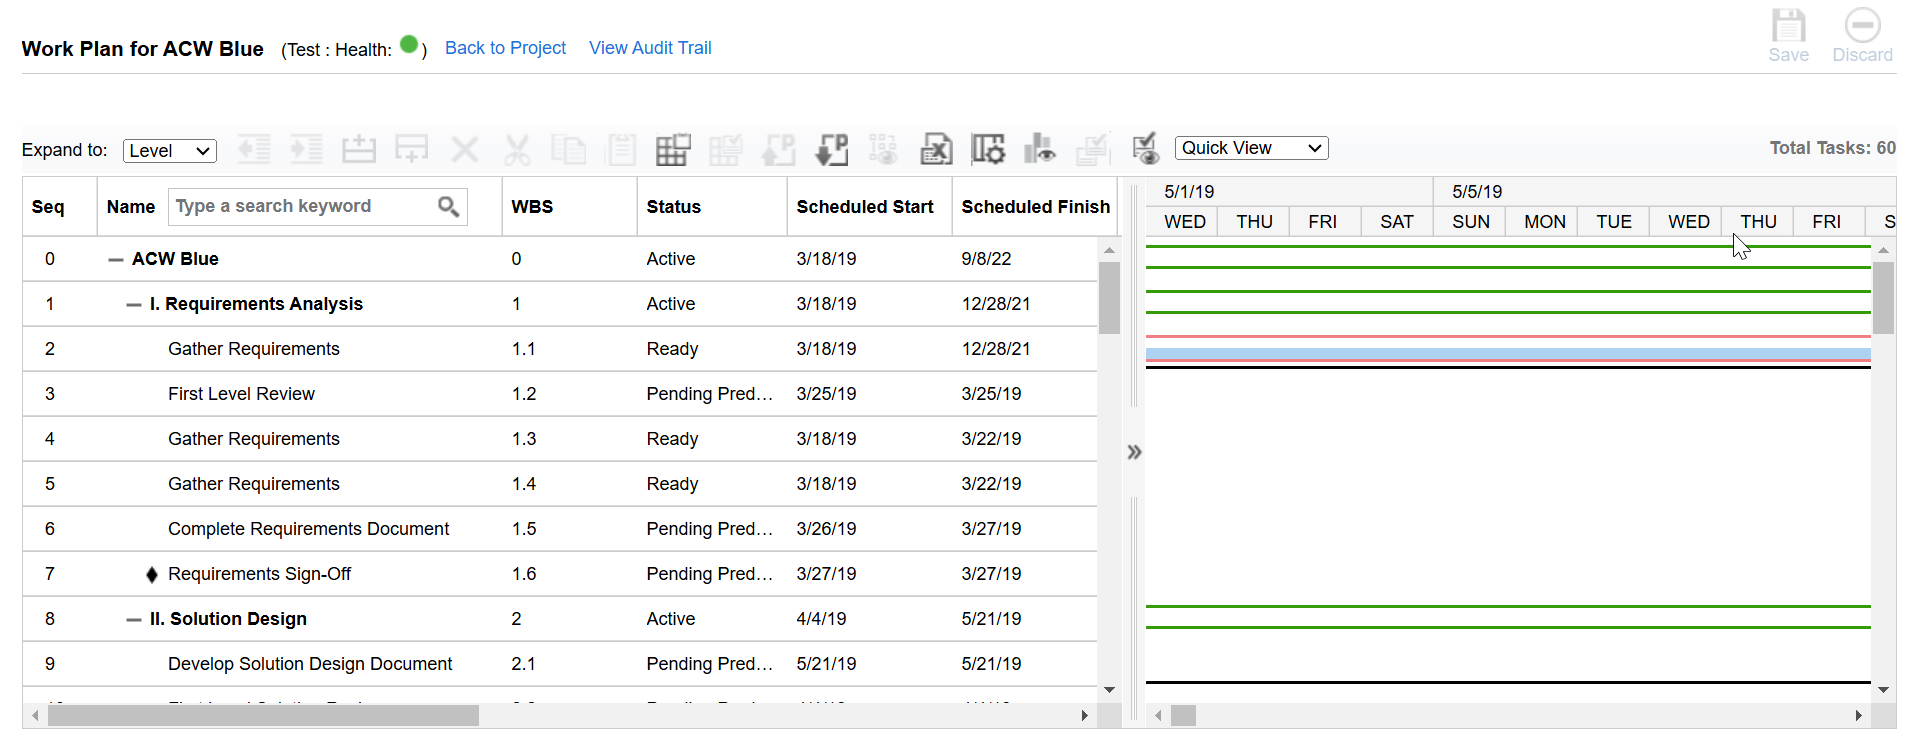This screenshot has width=1917, height=733.
Task: Open the View Audit Trail link
Action: click(x=650, y=48)
